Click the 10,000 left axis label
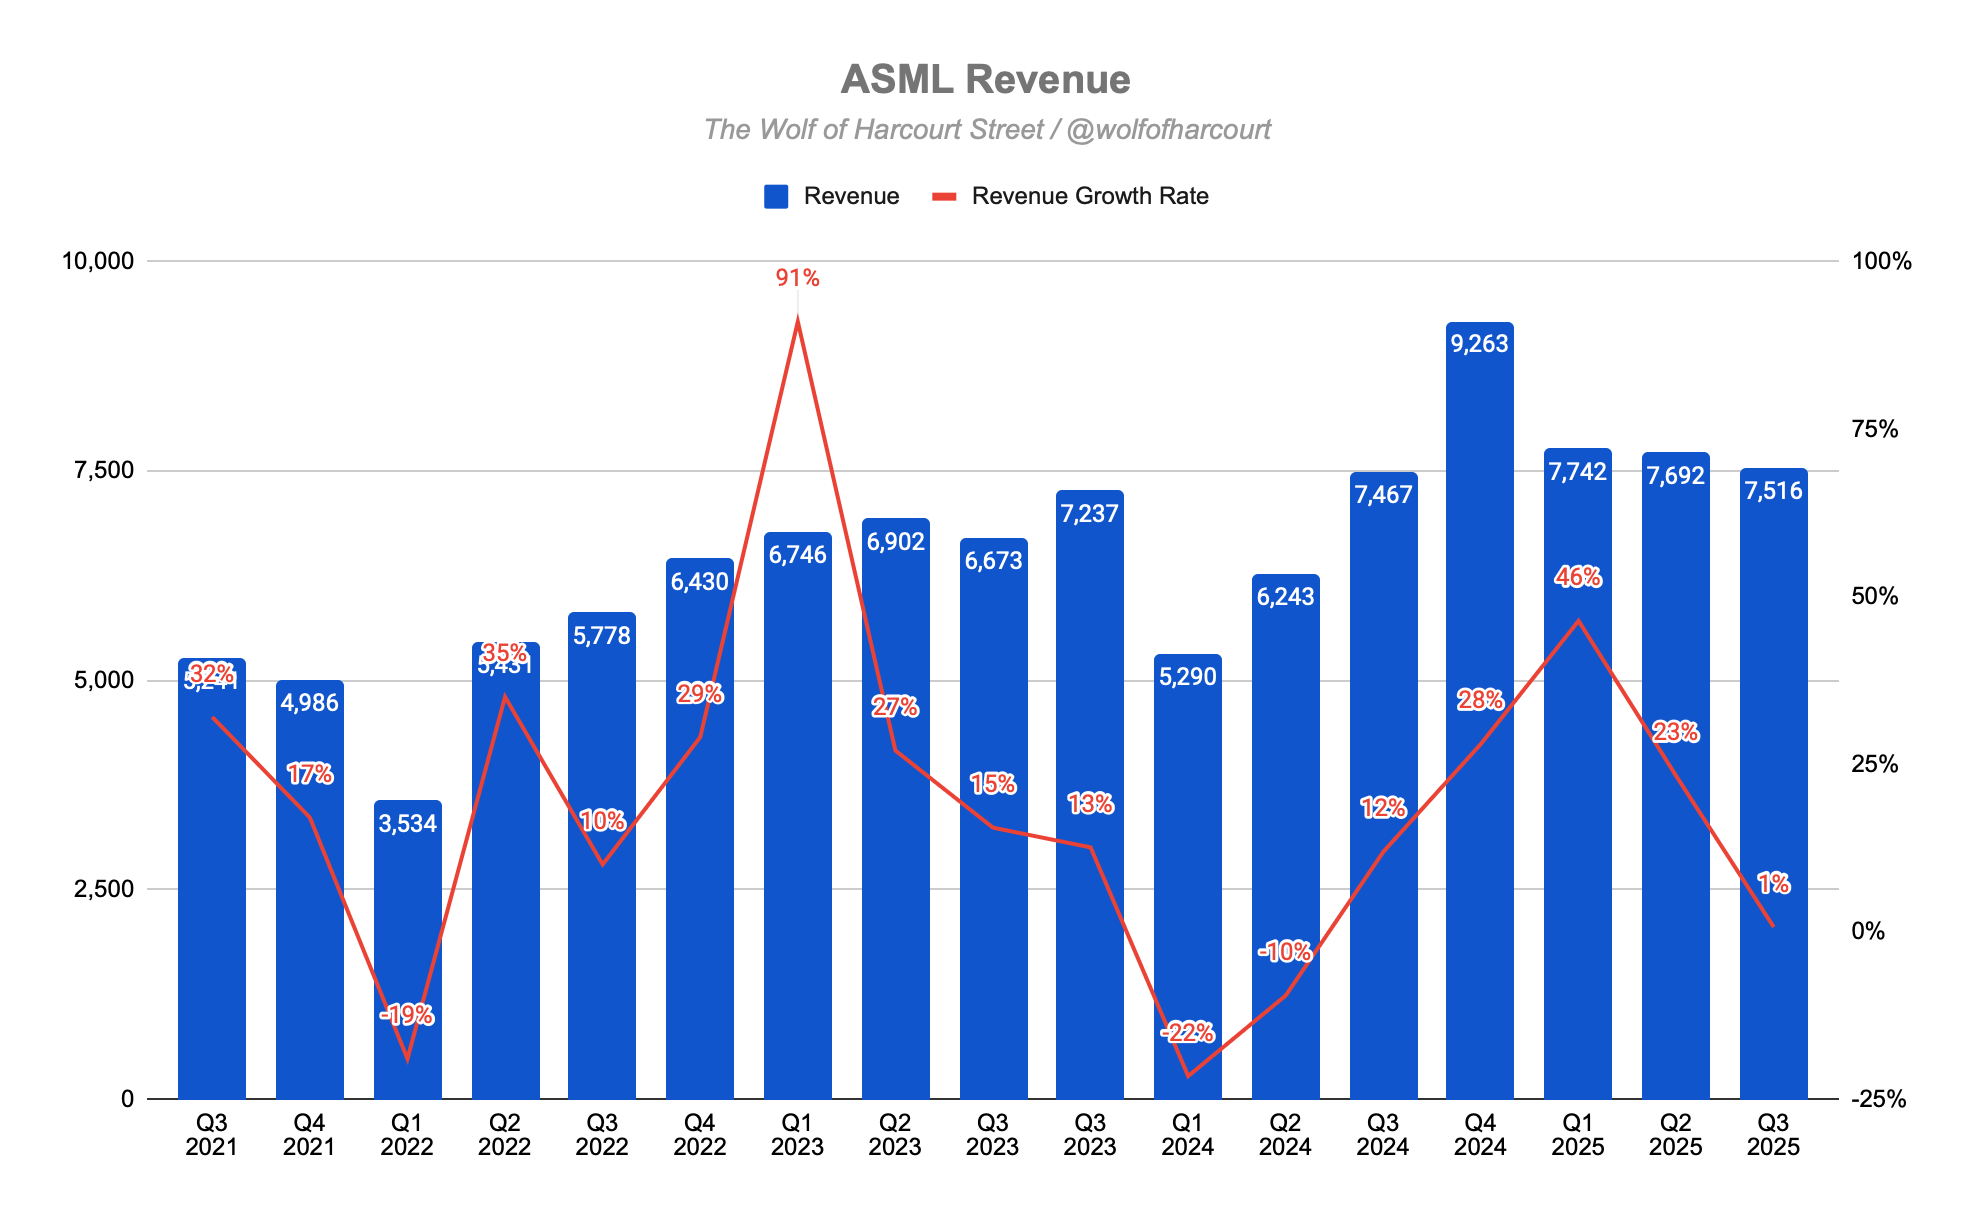 click(x=97, y=261)
